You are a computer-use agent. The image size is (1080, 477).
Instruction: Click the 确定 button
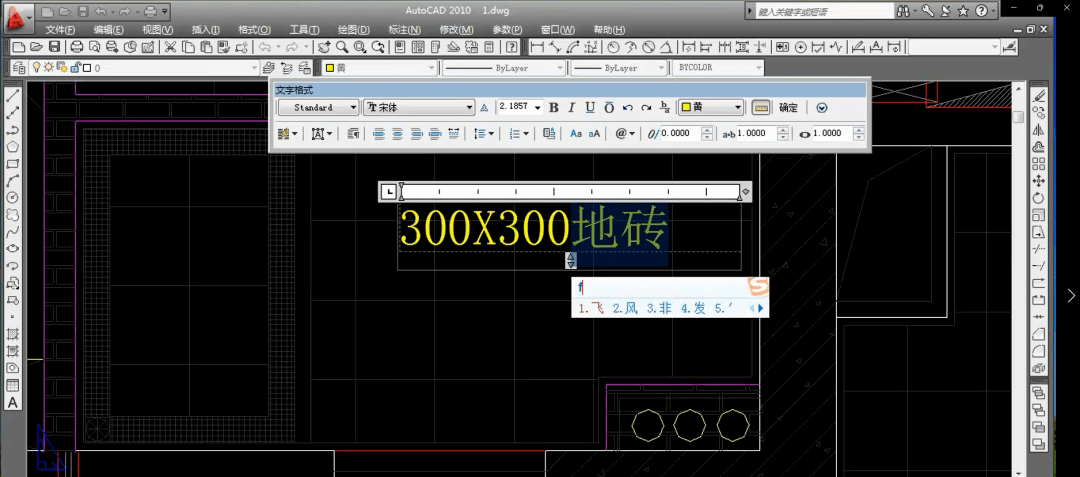[789, 107]
